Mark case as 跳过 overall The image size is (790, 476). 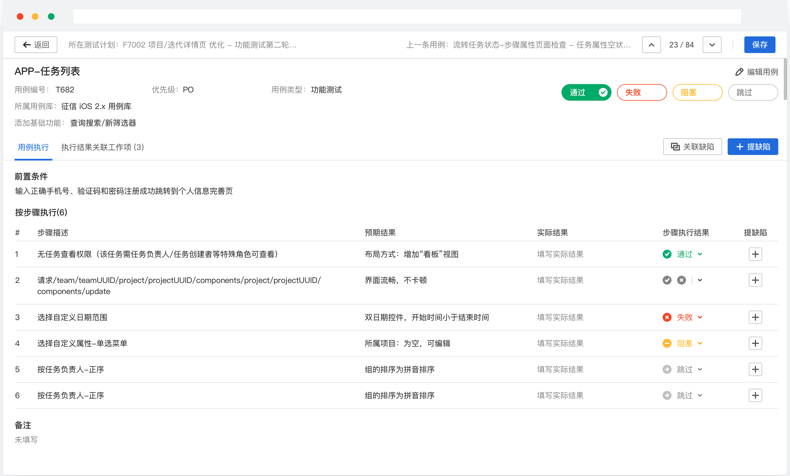point(753,93)
